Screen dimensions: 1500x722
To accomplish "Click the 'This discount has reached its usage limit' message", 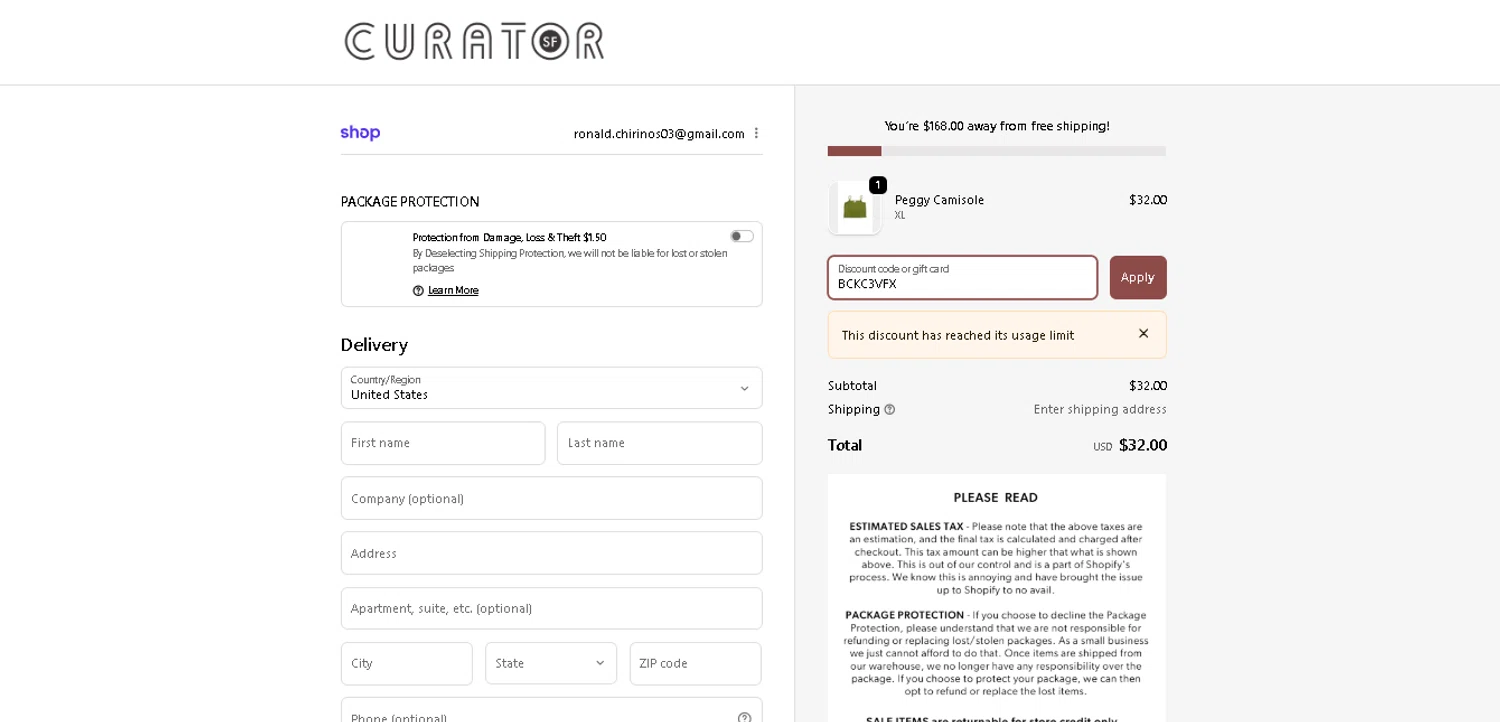I will (958, 335).
